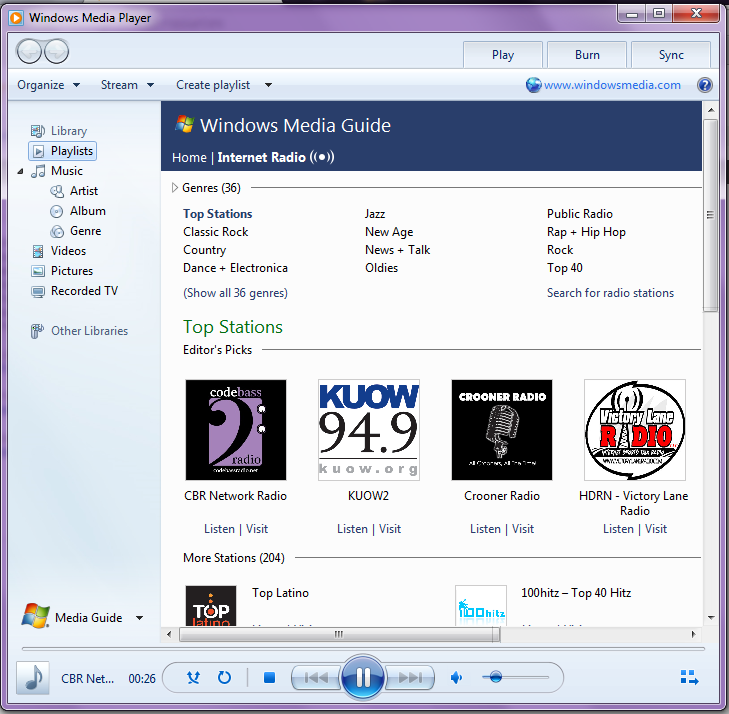The height and width of the screenshot is (714, 729).
Task: Click the vertical scrollbar down arrow
Action: tap(710, 618)
